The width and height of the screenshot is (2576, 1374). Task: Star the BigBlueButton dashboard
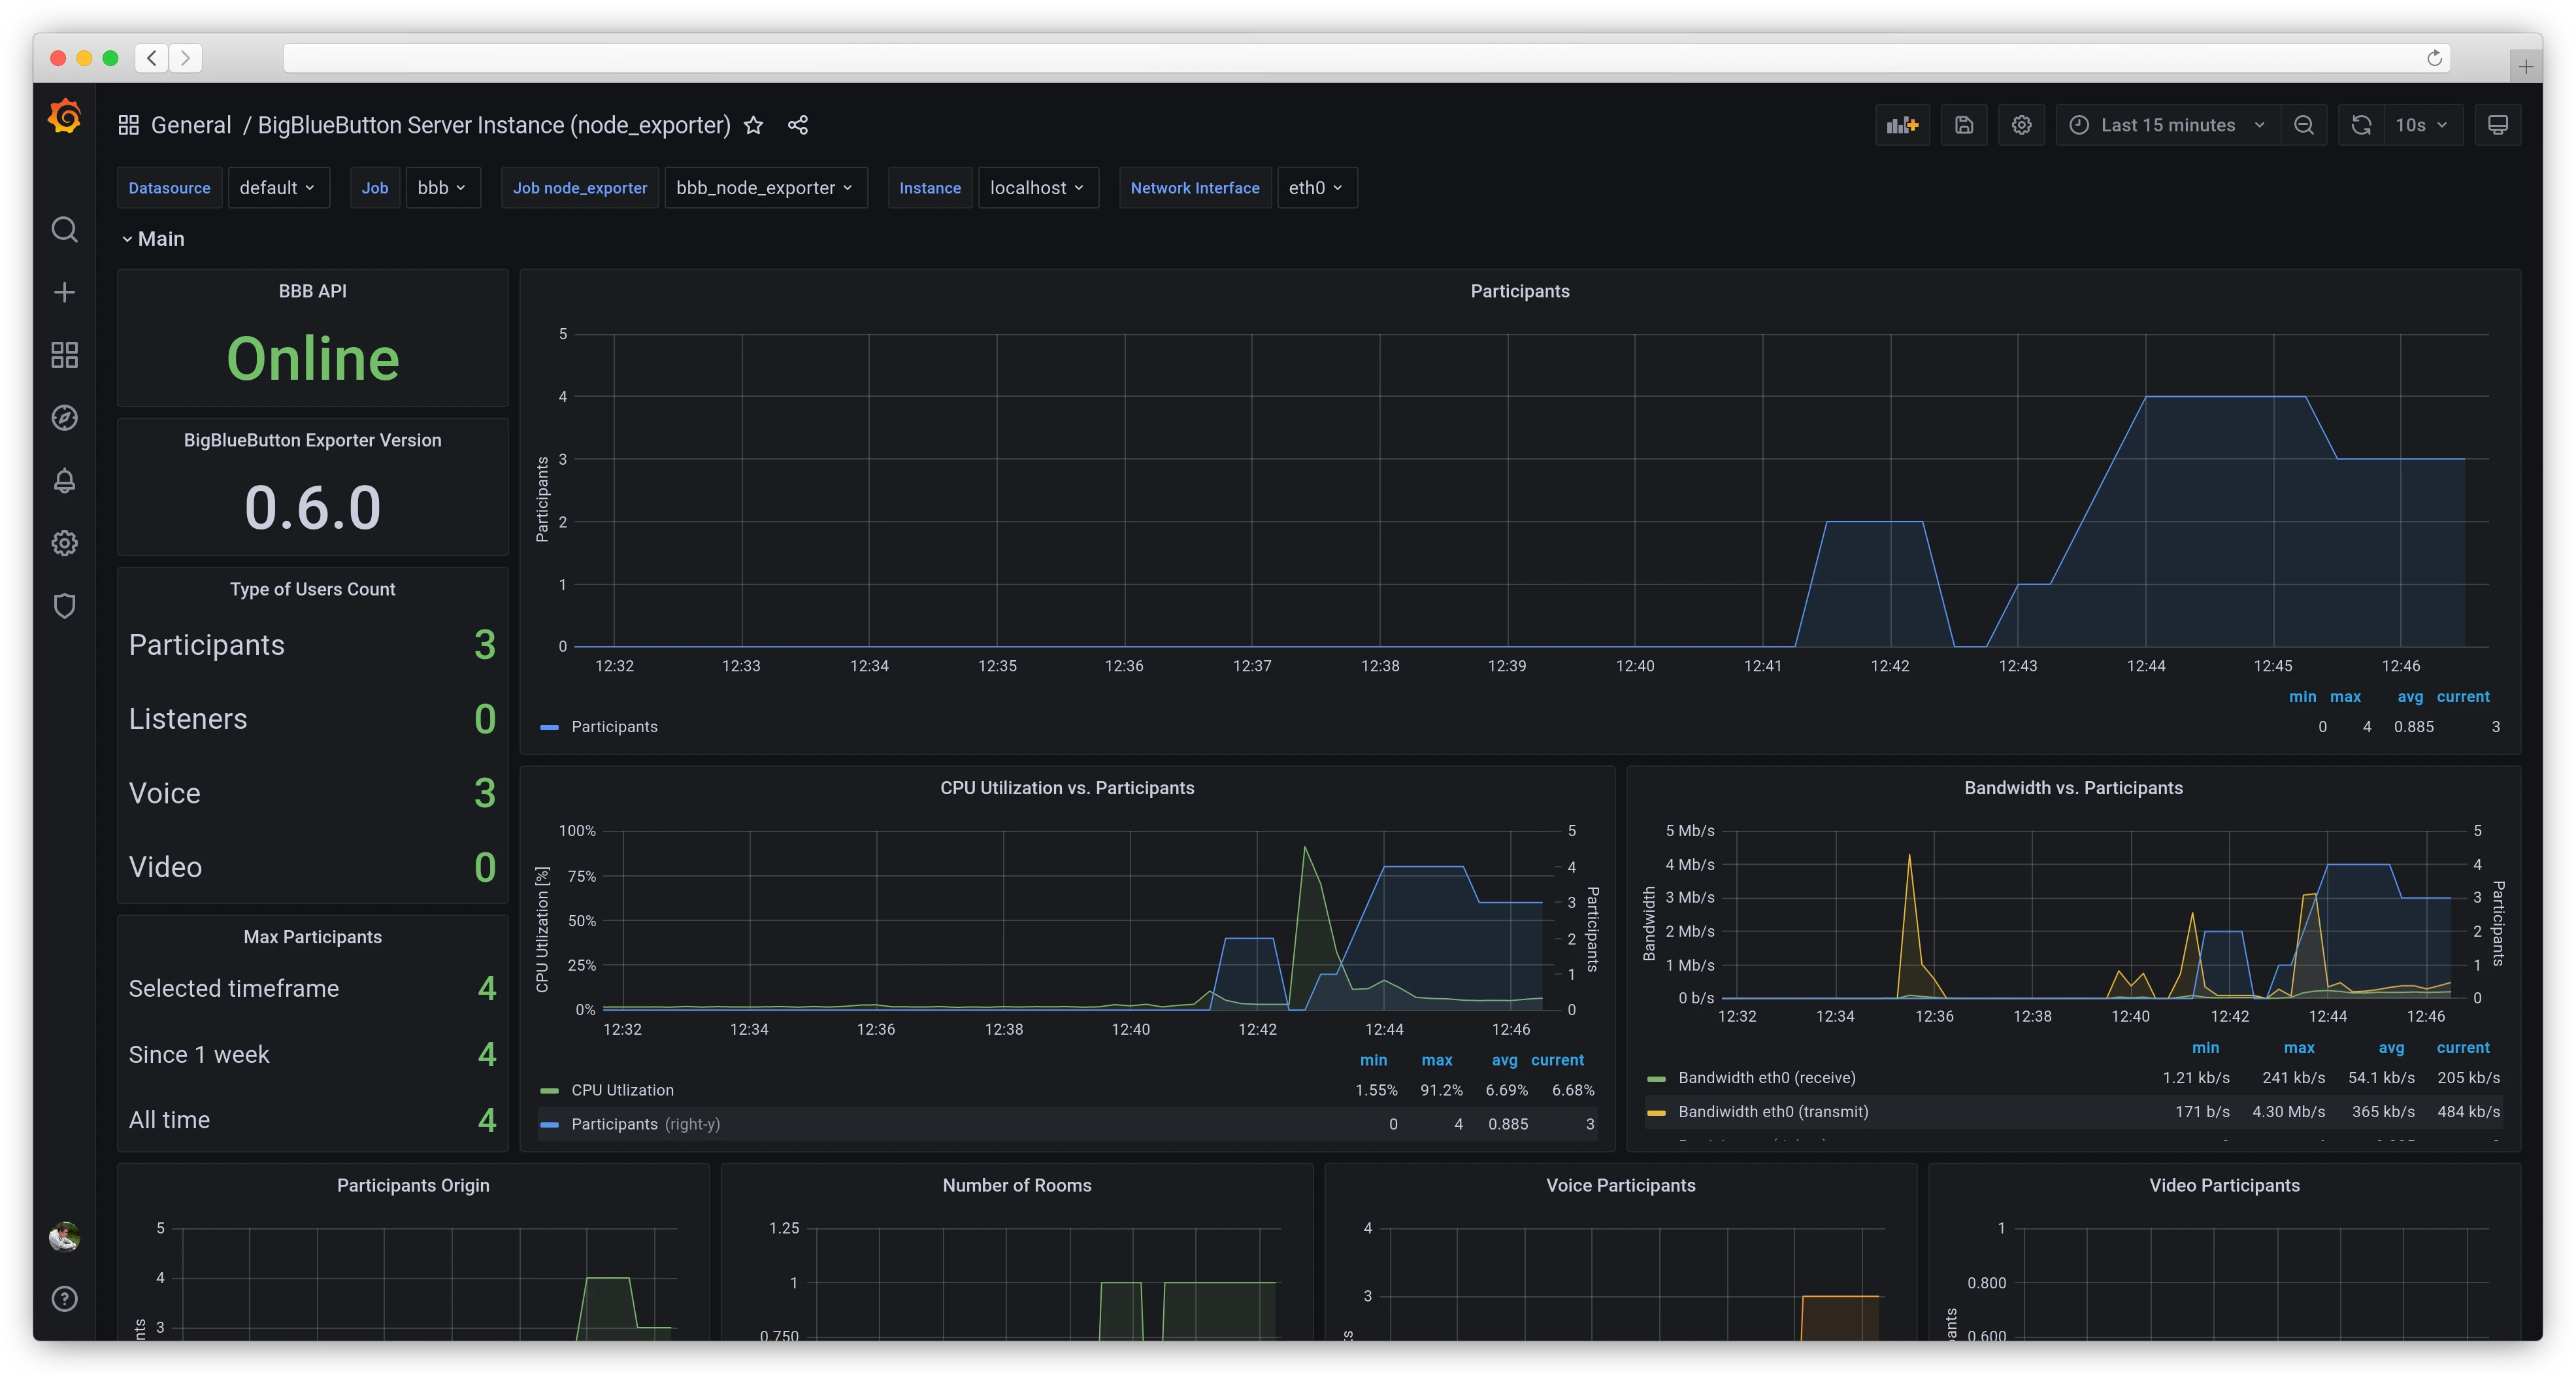(x=753, y=125)
